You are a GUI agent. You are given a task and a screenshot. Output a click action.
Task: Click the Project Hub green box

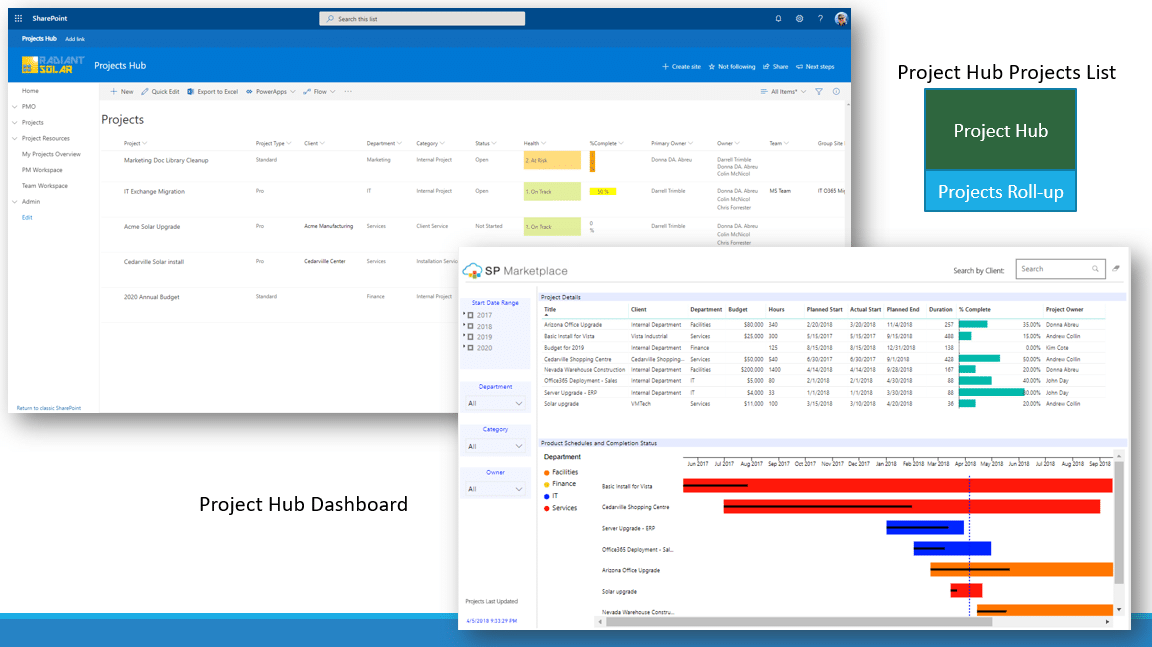(1001, 130)
